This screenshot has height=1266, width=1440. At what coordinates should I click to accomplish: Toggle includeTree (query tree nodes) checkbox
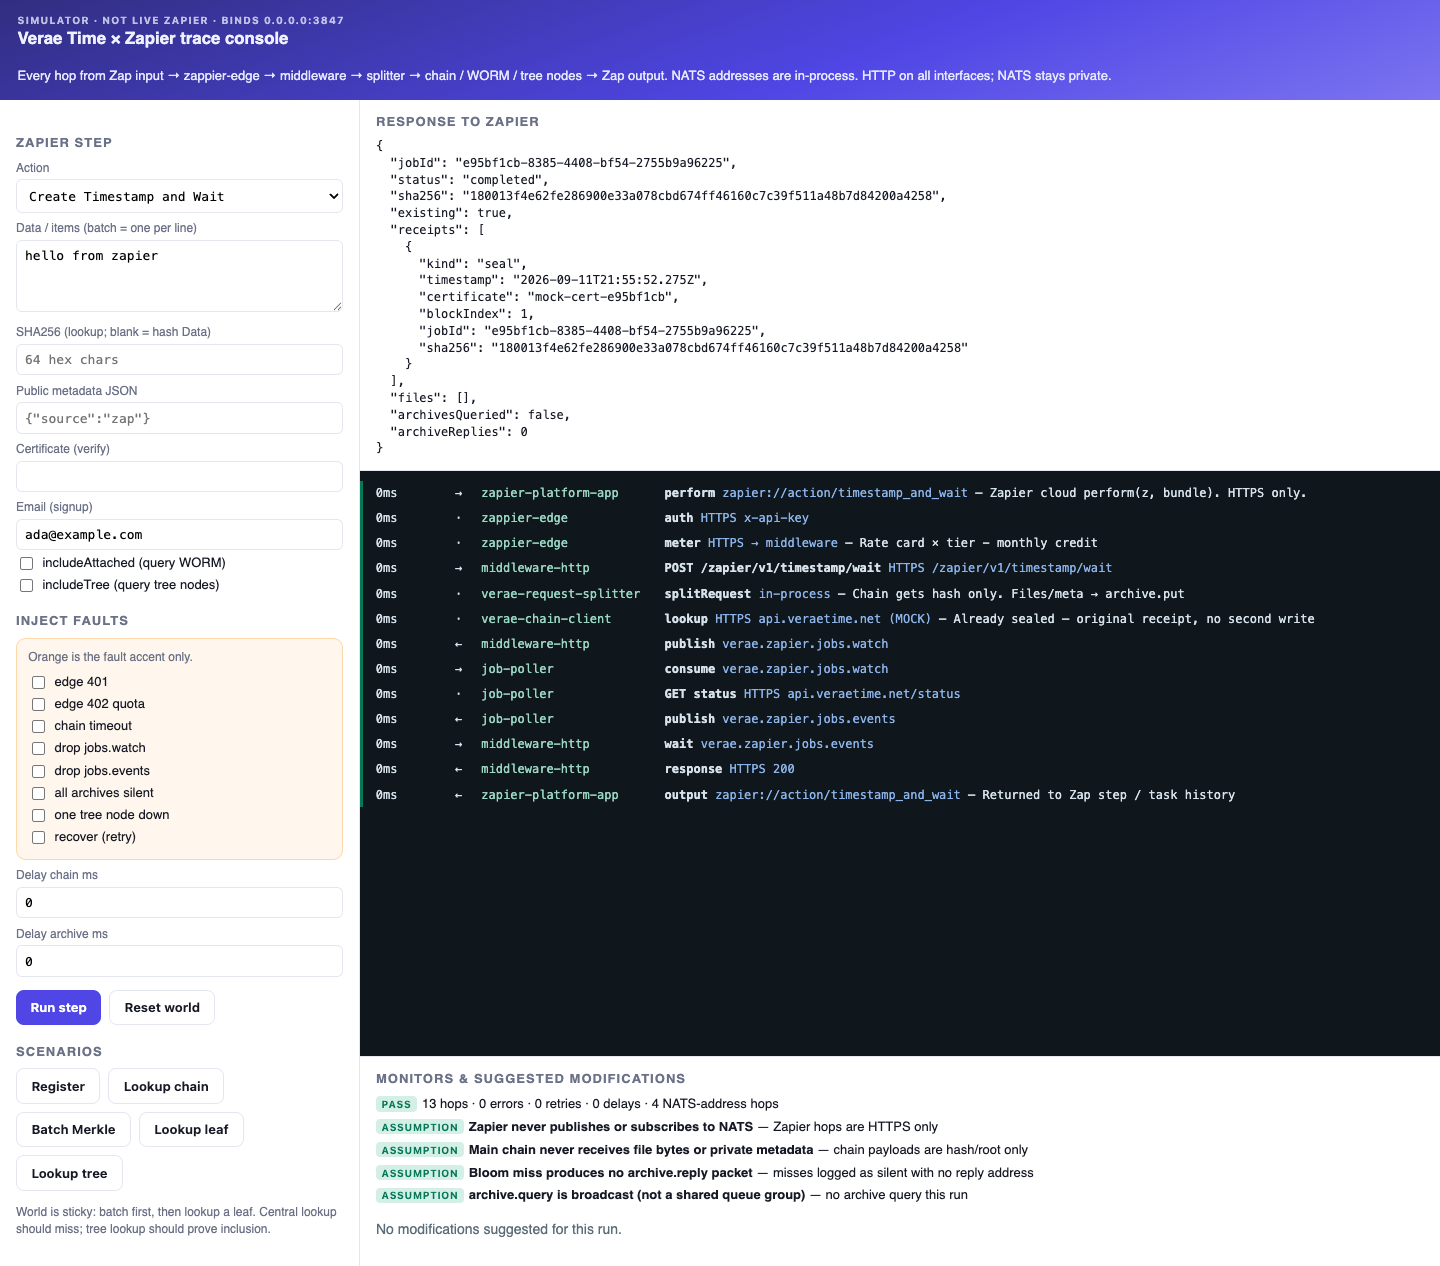coord(27,585)
